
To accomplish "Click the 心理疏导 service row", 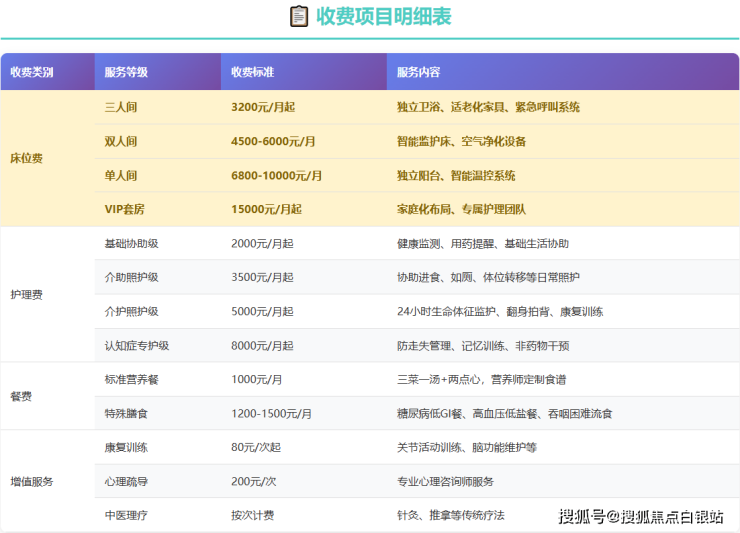I will coord(126,481).
